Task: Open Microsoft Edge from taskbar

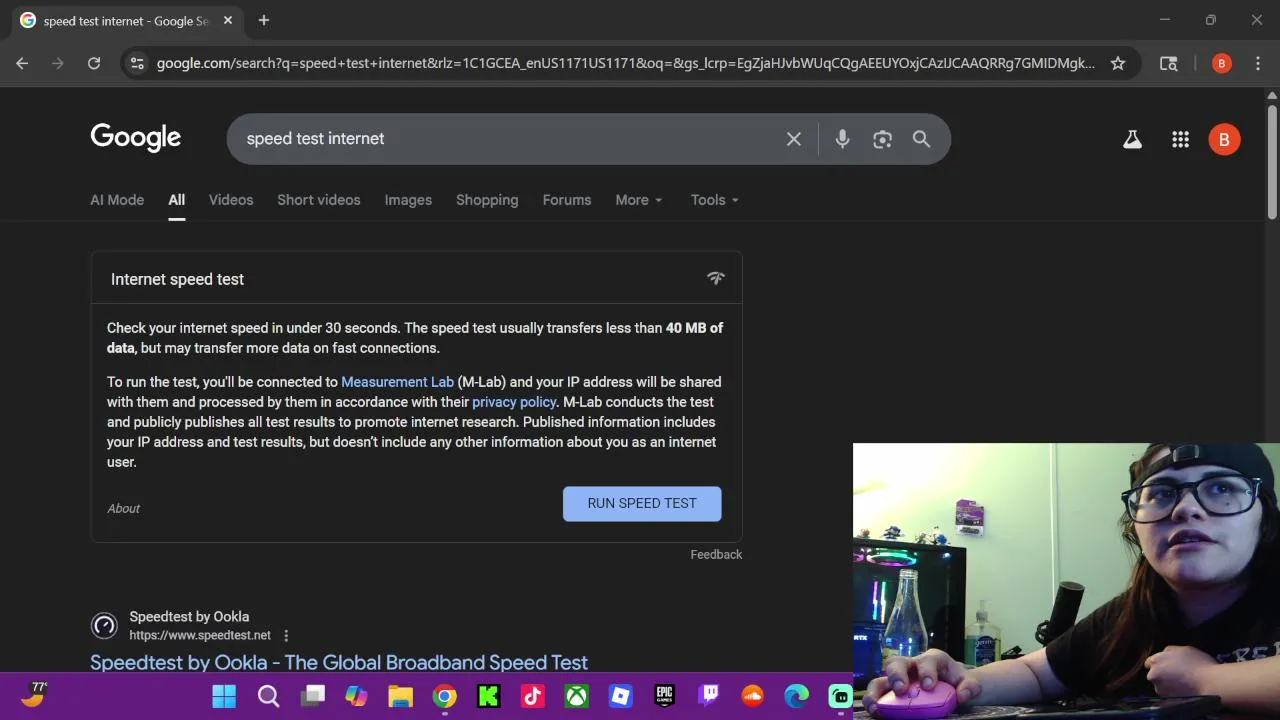Action: [x=796, y=696]
